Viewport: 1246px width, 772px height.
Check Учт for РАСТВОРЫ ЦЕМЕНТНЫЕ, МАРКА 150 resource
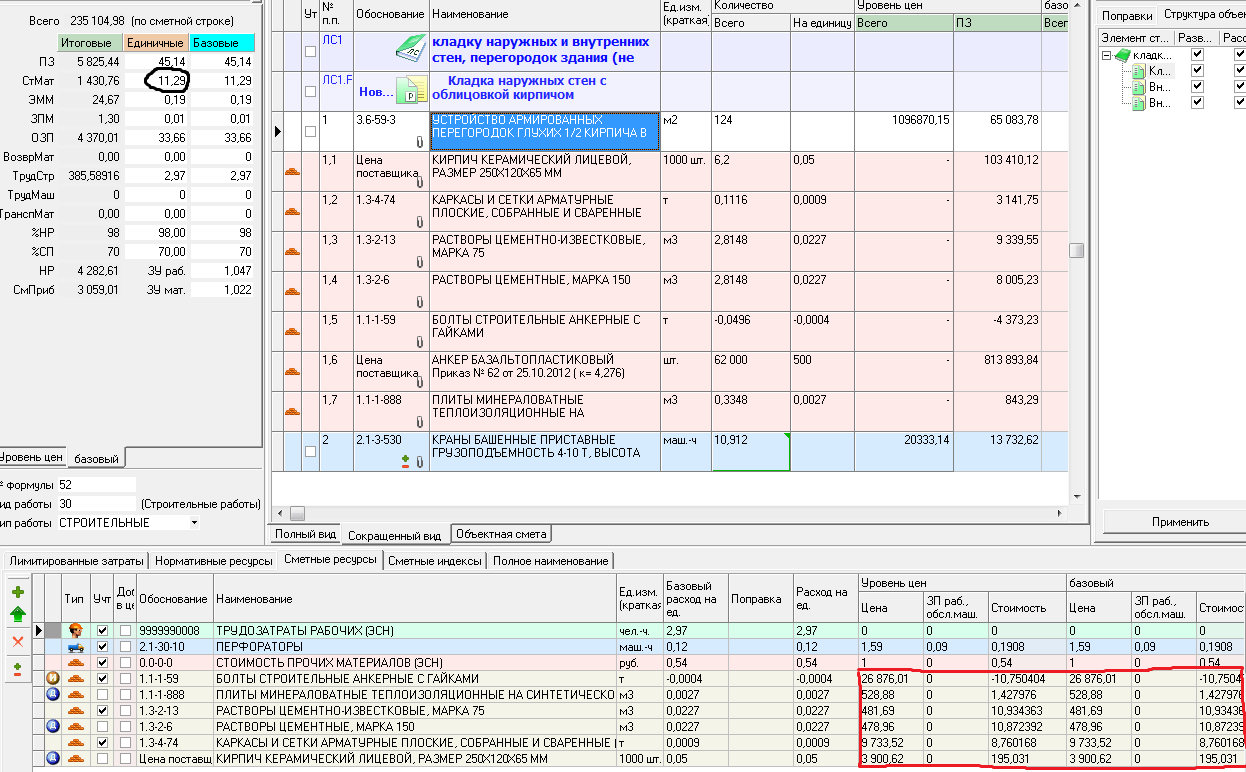coord(102,726)
